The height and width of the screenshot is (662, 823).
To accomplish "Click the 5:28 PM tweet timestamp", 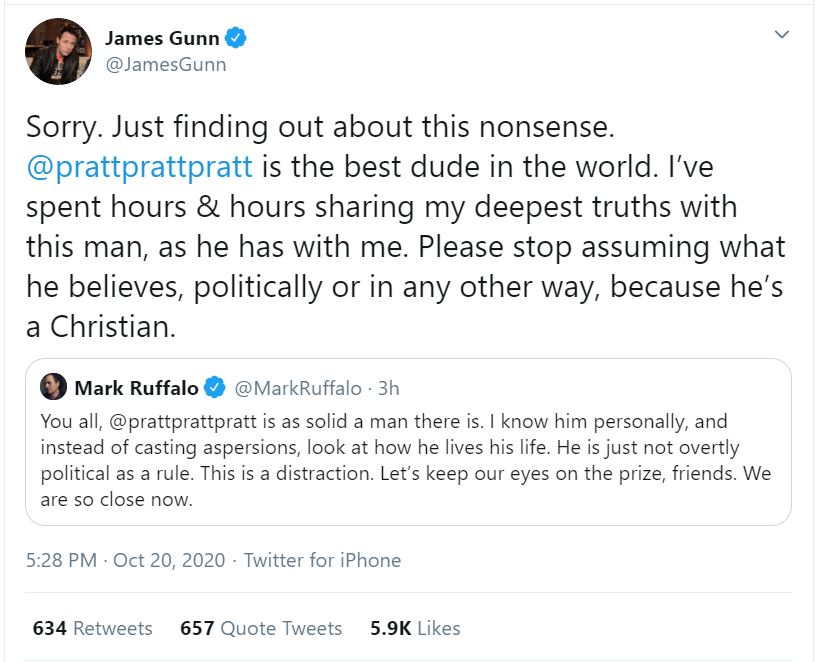I will click(x=60, y=560).
